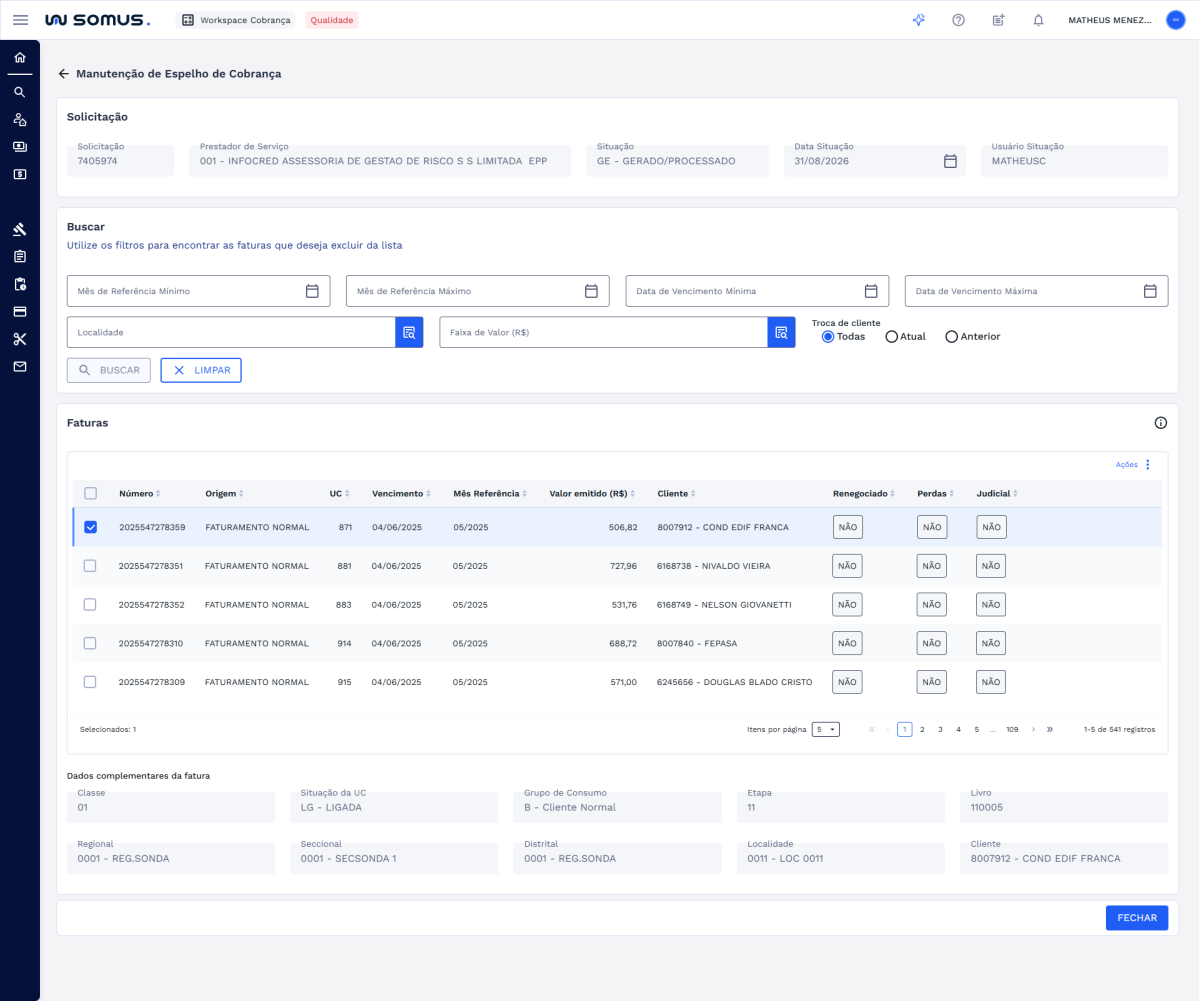Go back using arrow beside page title

[63, 73]
